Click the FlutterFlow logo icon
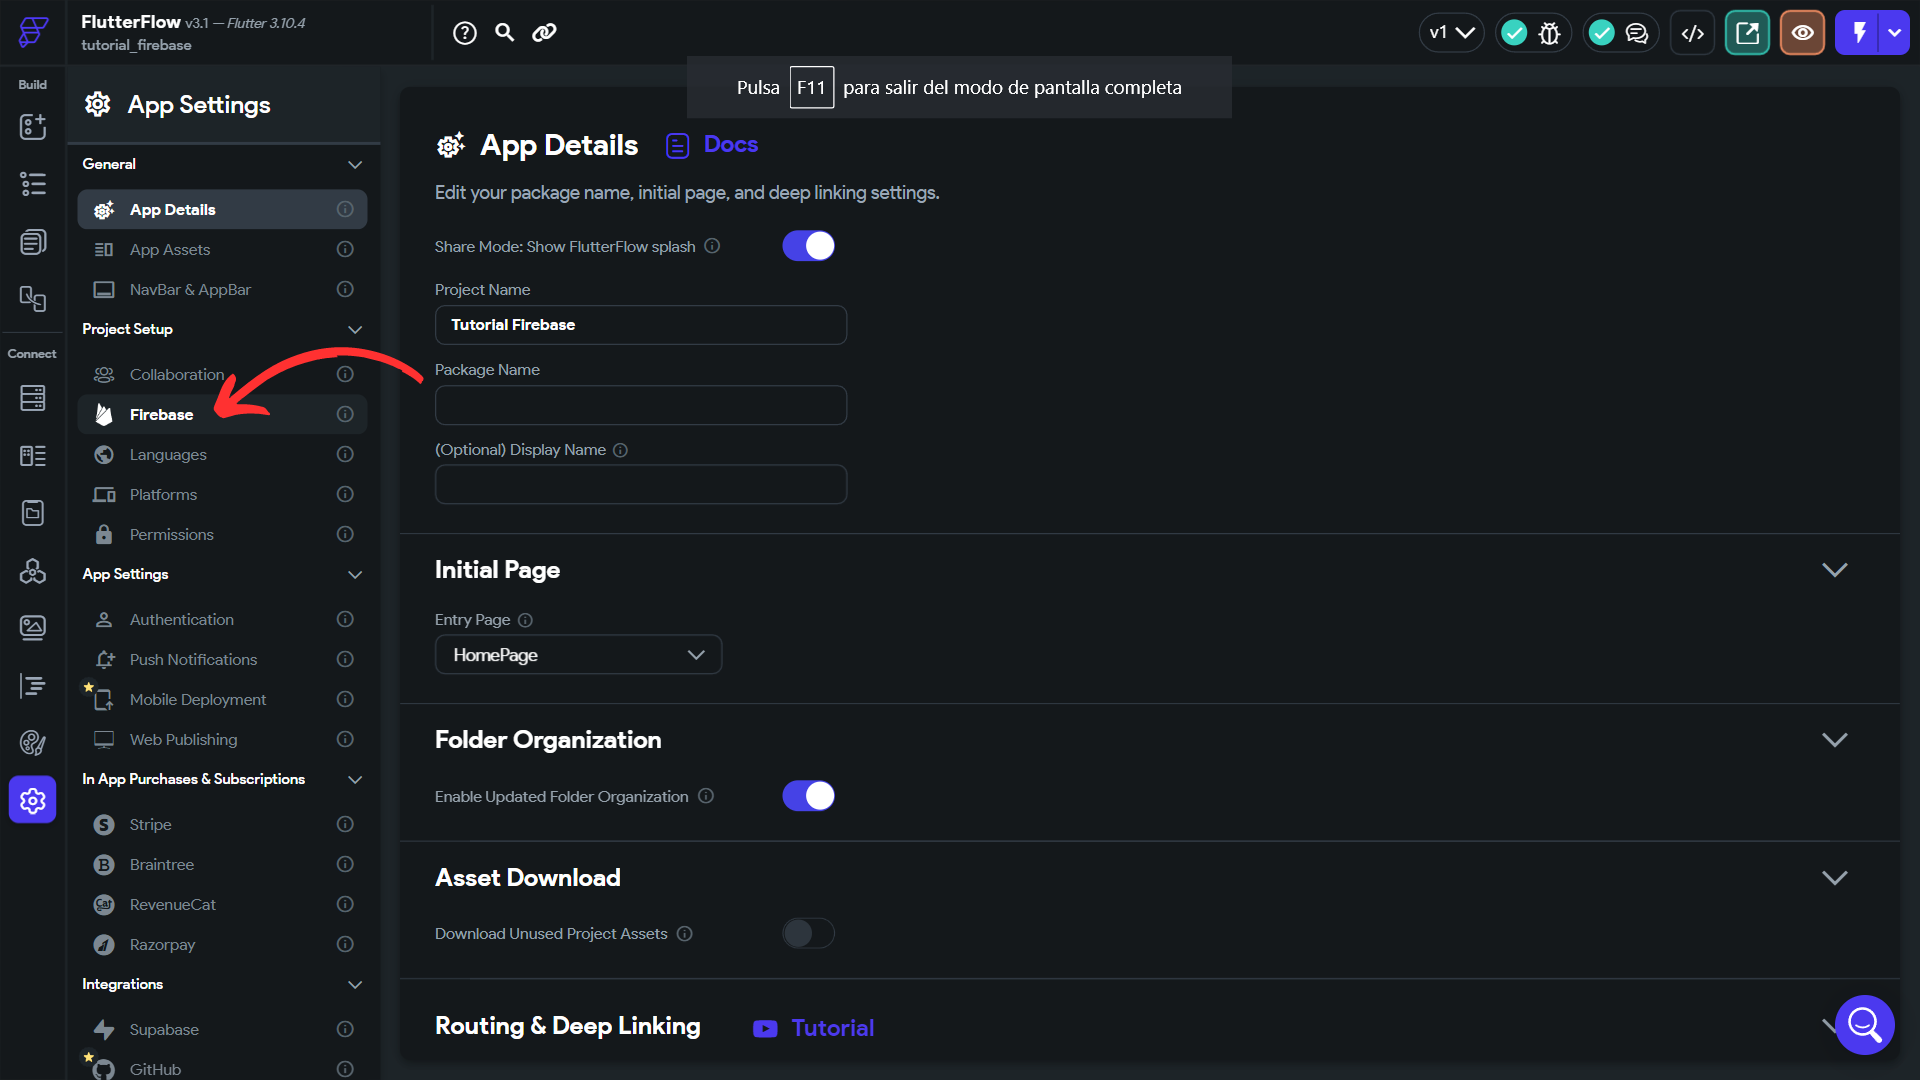Viewport: 1920px width, 1080px height. pyautogui.click(x=31, y=32)
